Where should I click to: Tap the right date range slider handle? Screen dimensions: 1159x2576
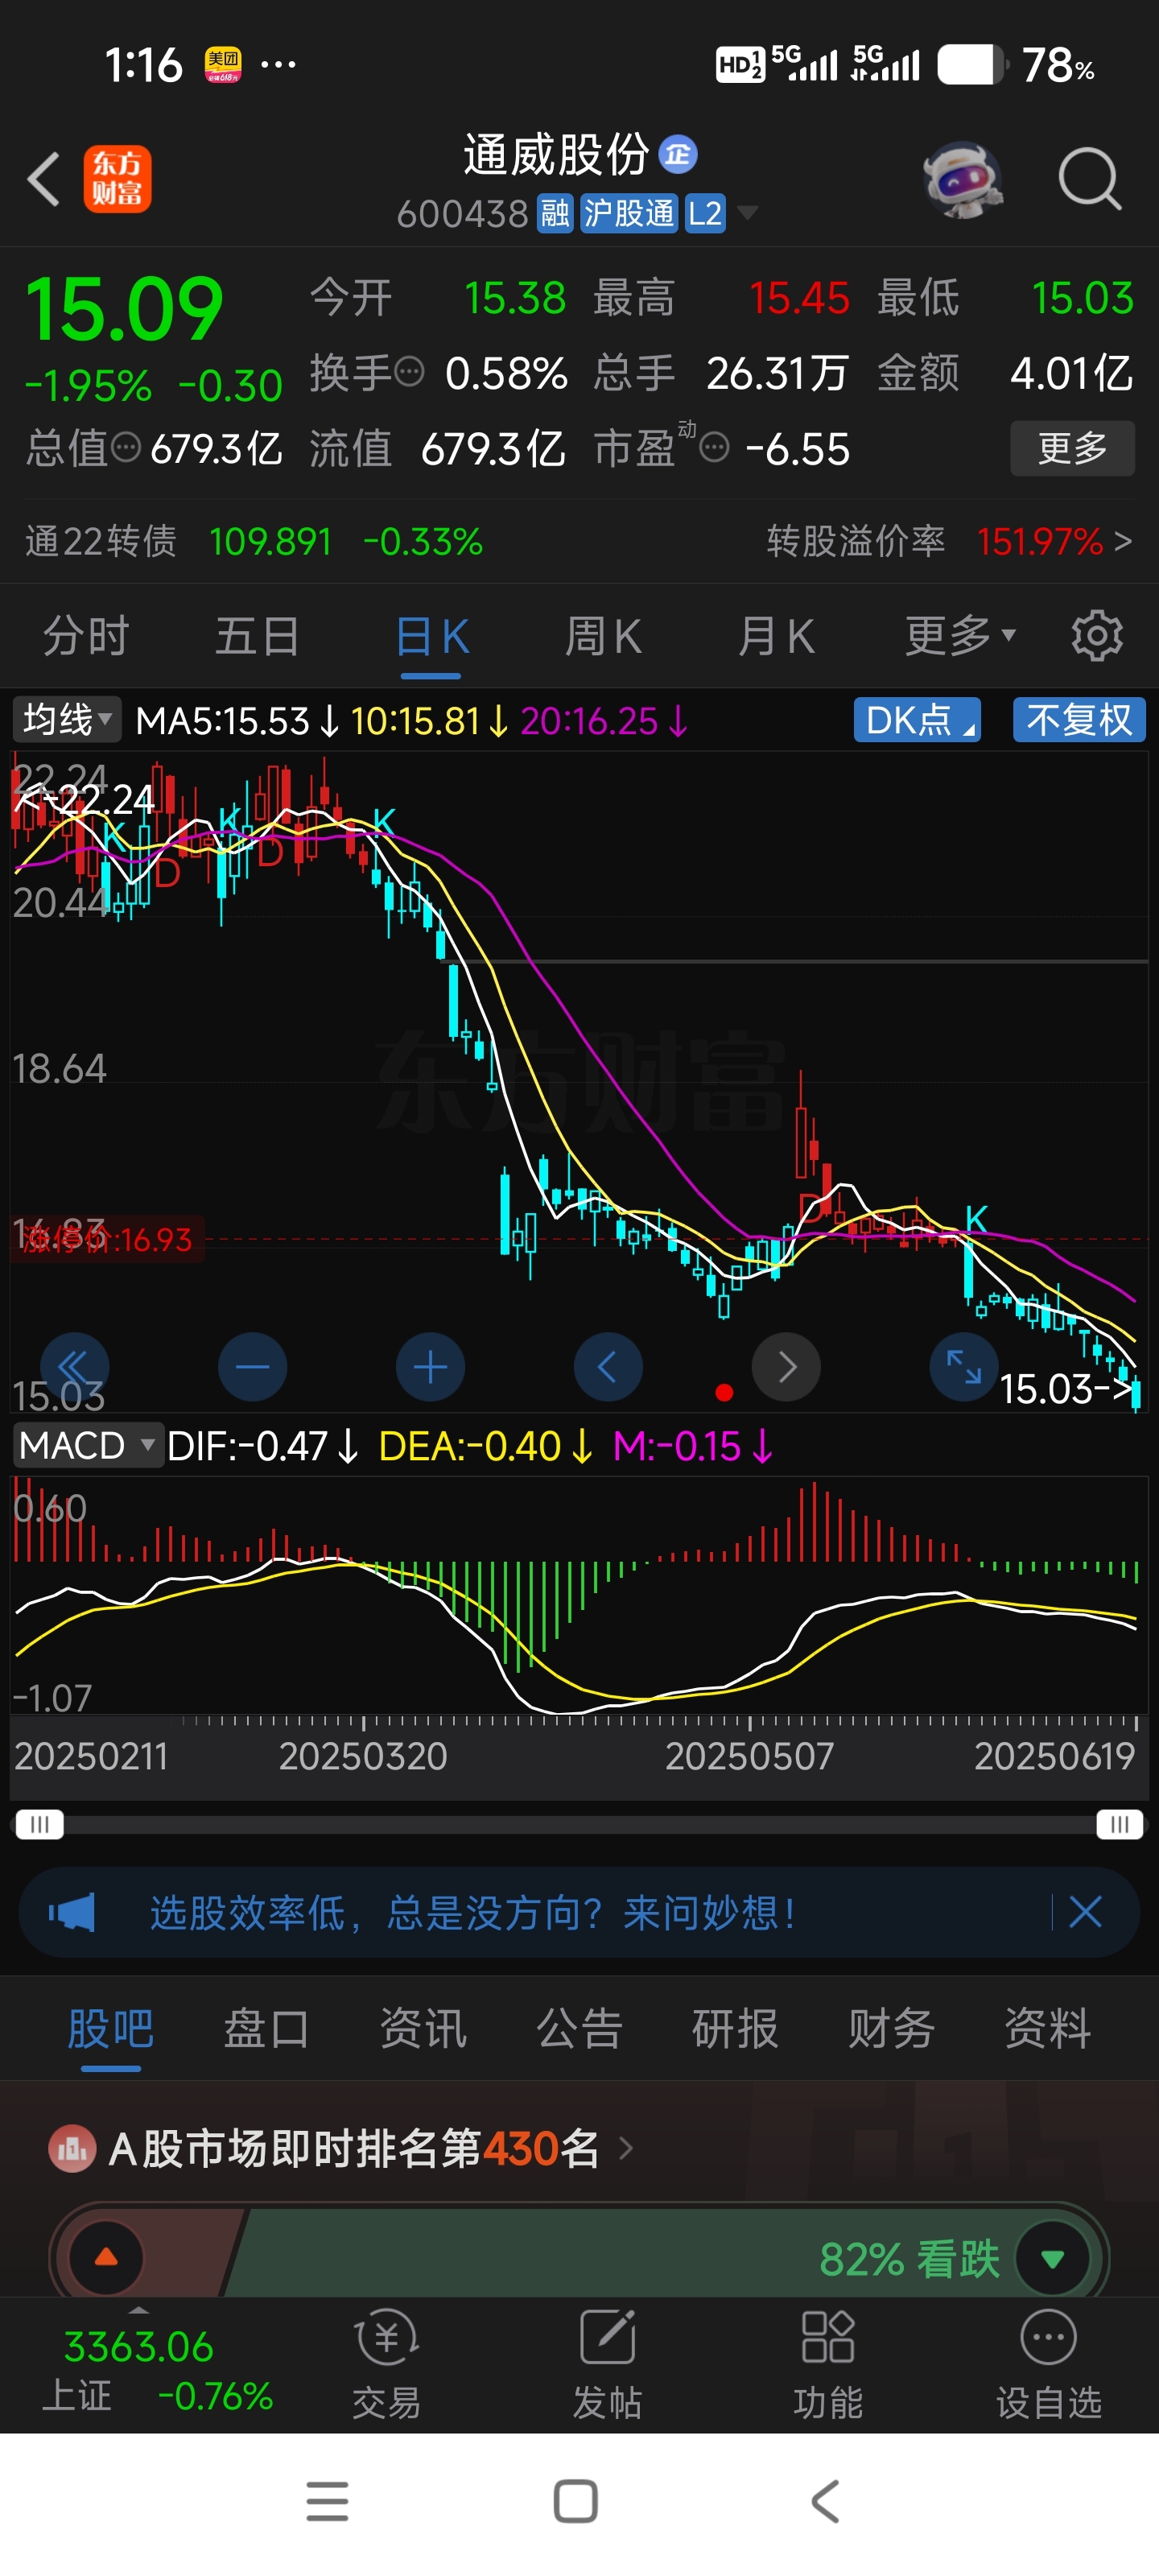(x=1119, y=1824)
